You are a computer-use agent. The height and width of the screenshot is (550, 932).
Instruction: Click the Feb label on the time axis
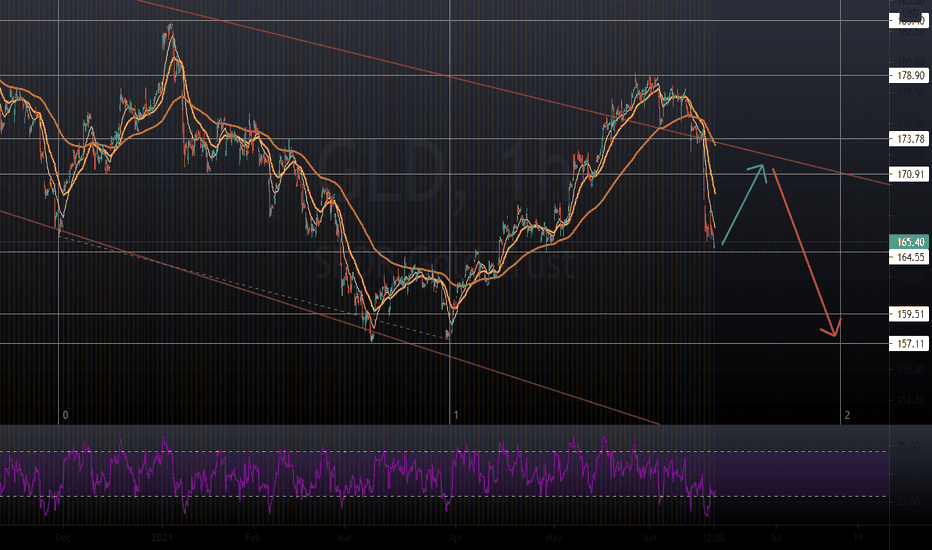click(x=253, y=538)
